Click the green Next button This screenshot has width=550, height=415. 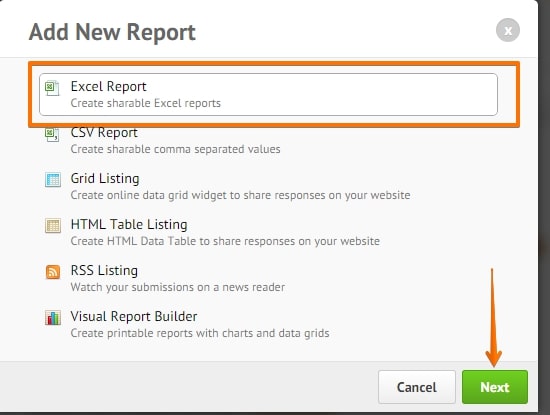(495, 387)
